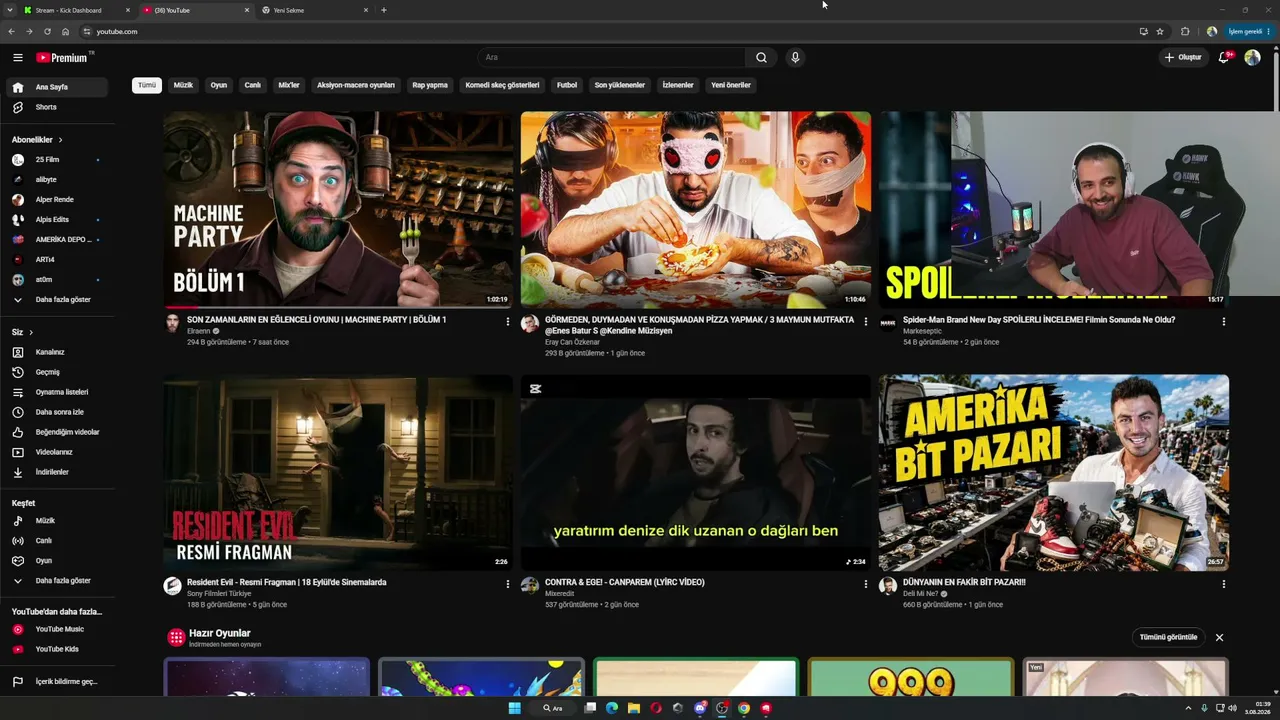The image size is (1280, 720).
Task: Open the Elraenn channel link
Action: 199,331
